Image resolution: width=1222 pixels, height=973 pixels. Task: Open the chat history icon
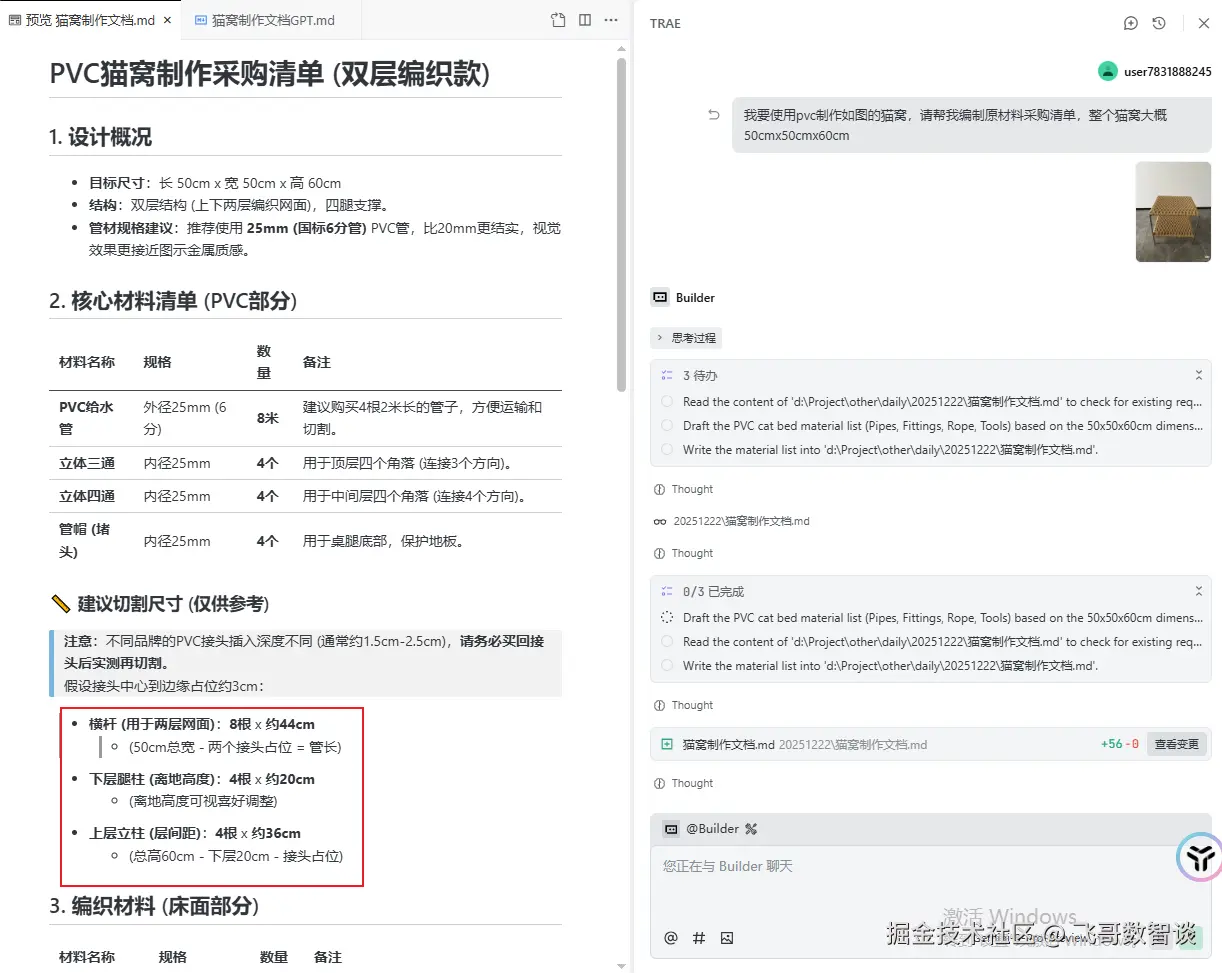pos(1159,23)
